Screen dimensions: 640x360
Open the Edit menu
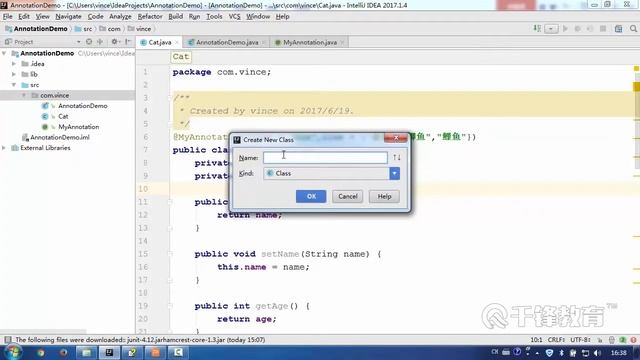24,17
